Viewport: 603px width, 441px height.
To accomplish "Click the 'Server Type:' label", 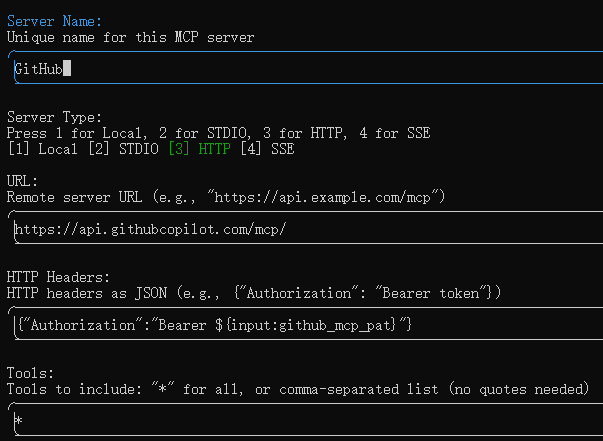I will (x=54, y=117).
